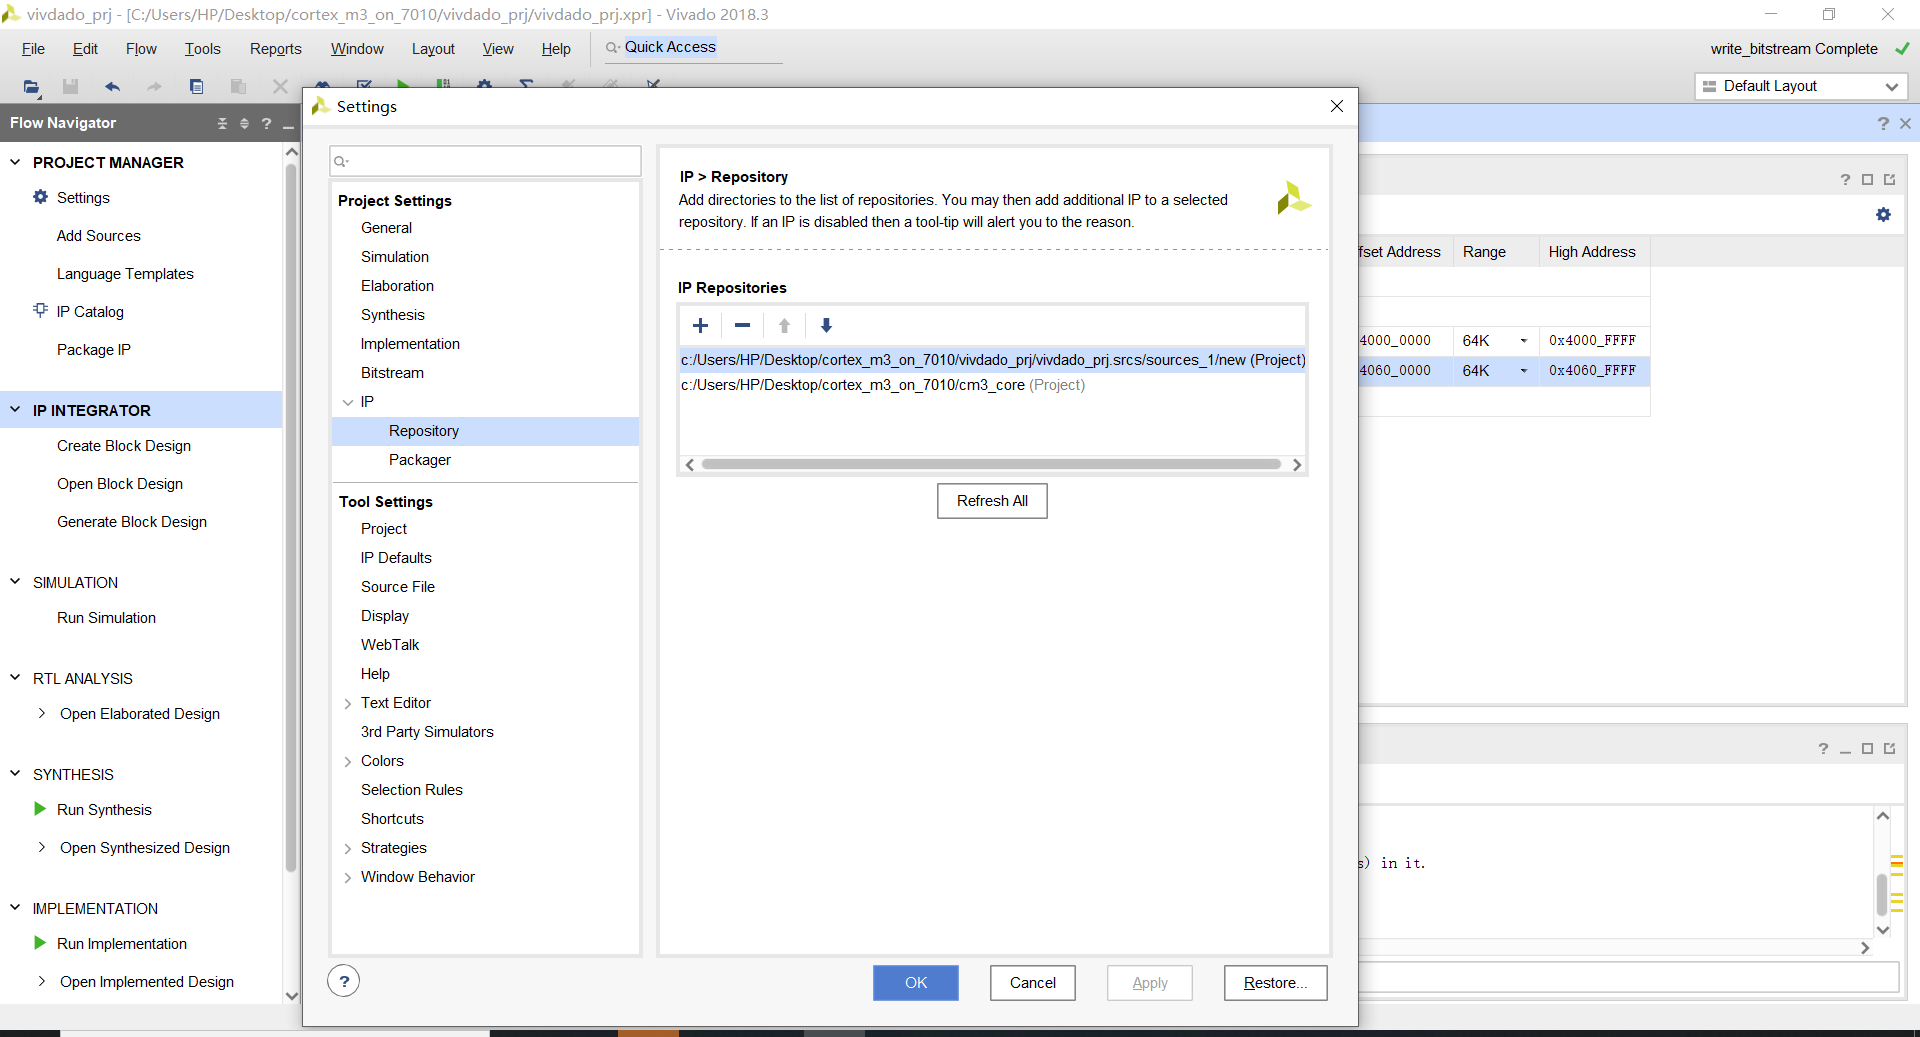Click OK in Settings dialog

(x=916, y=983)
